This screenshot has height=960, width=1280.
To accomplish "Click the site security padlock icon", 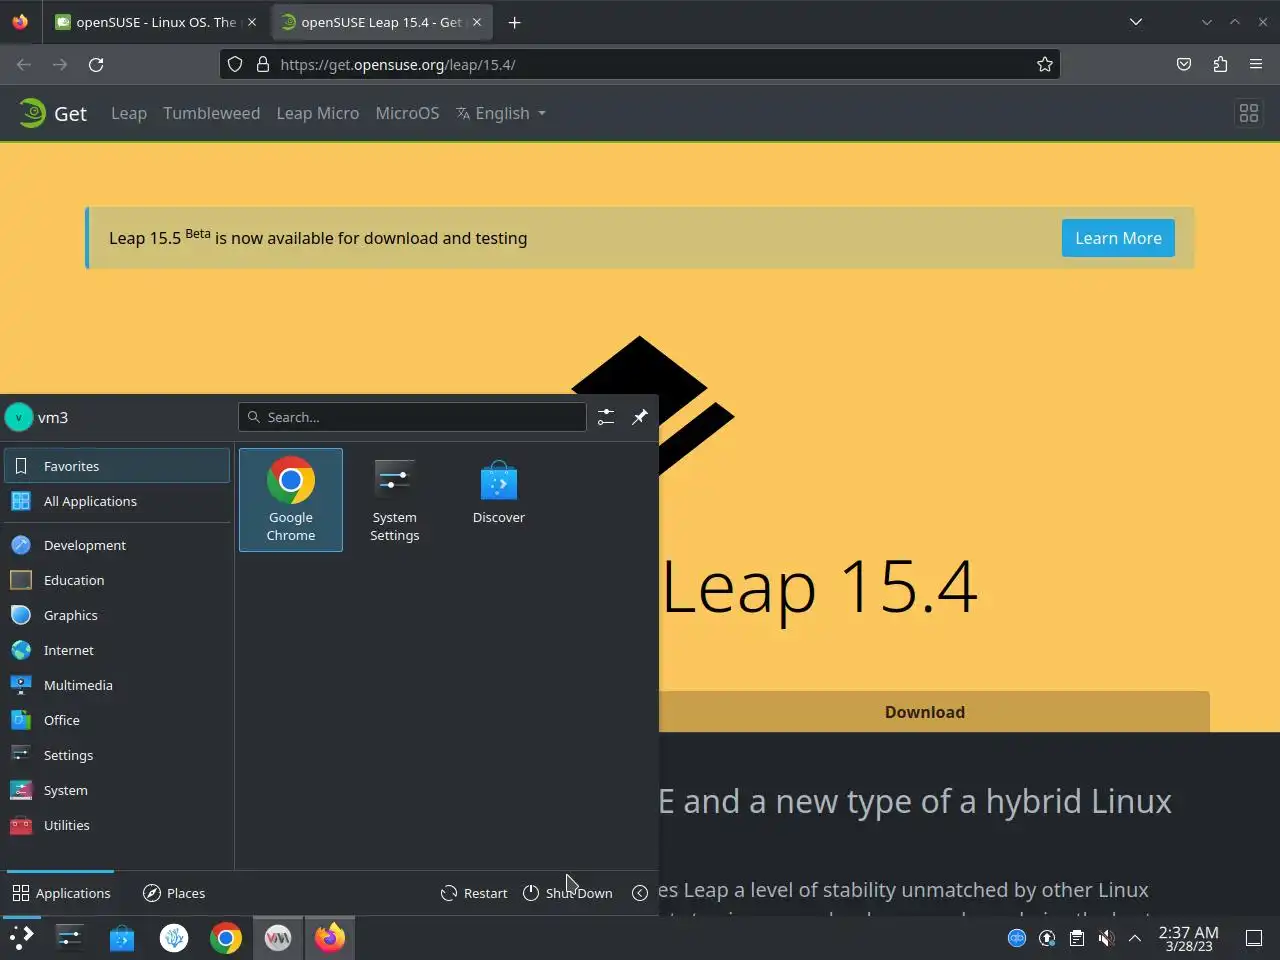I will pyautogui.click(x=263, y=64).
